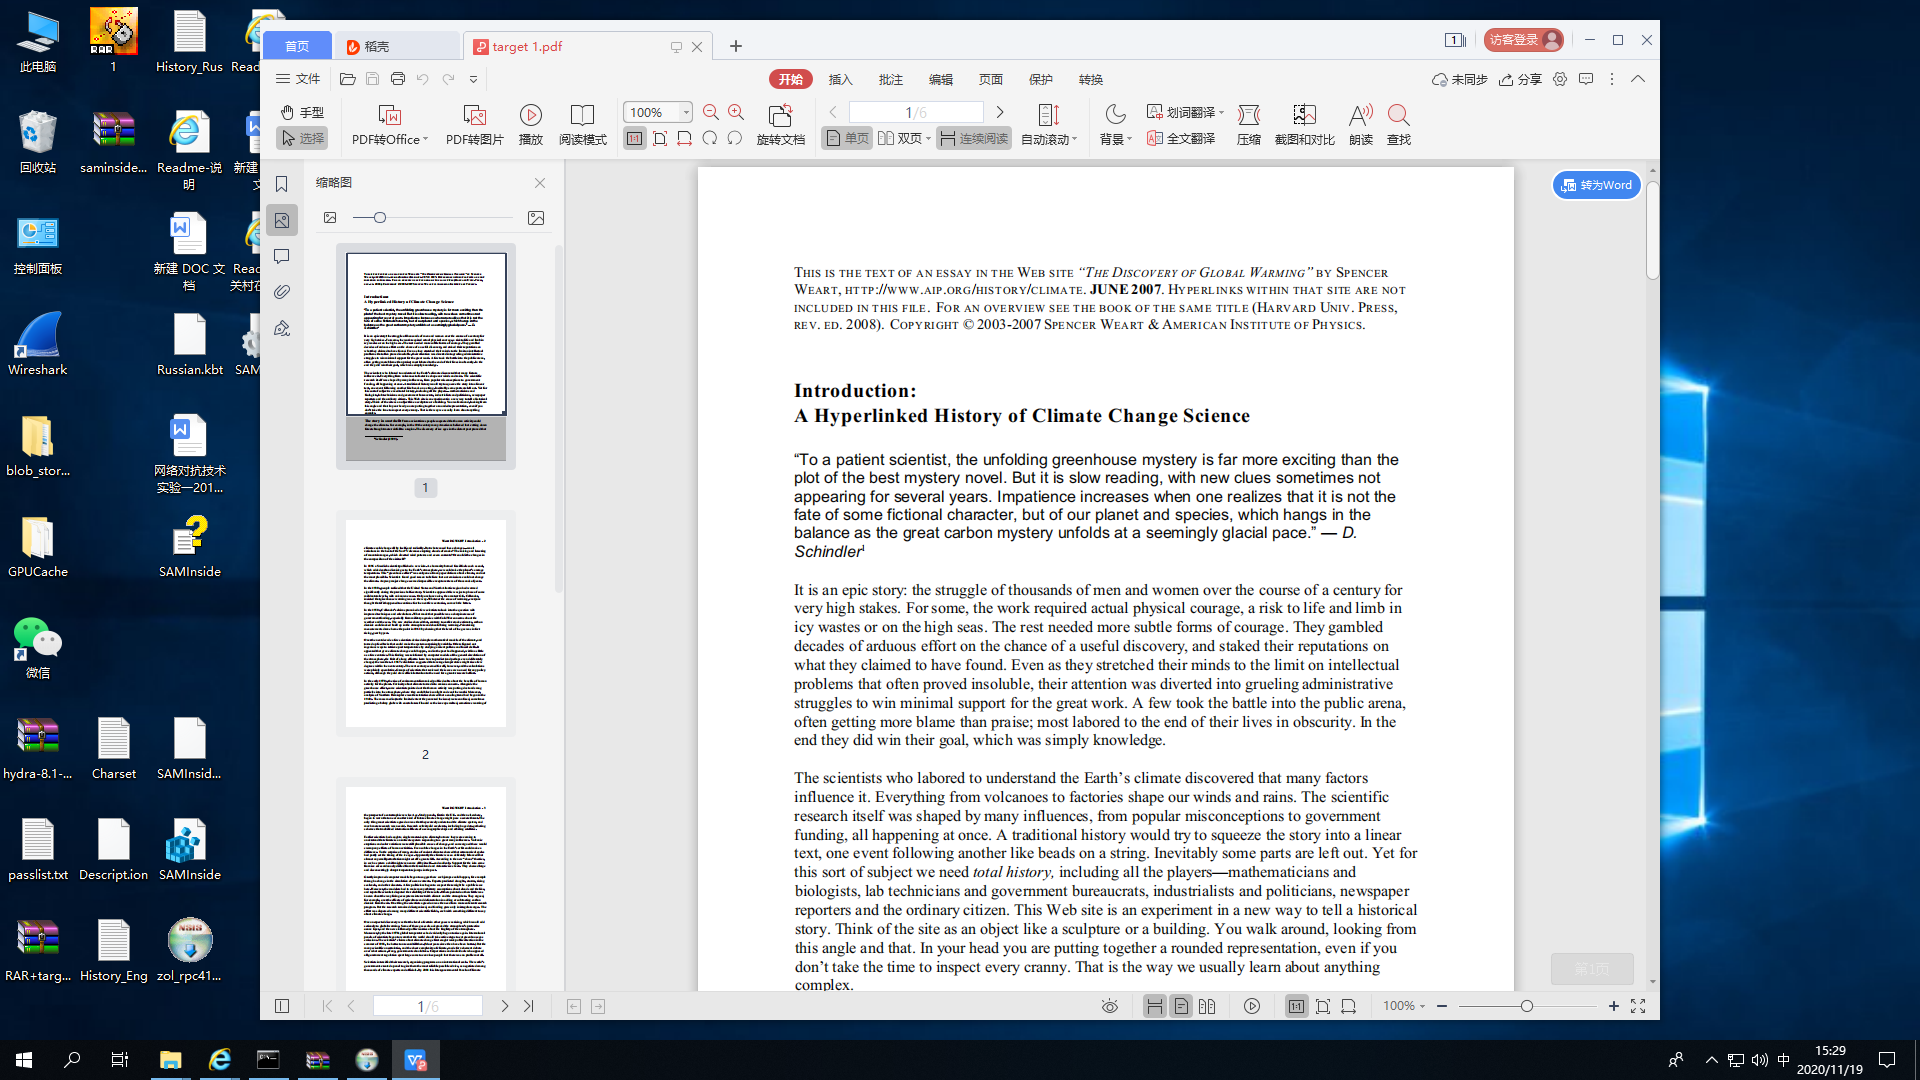This screenshot has width=1920, height=1080.
Task: Select page 2 thumbnail
Action: point(425,622)
